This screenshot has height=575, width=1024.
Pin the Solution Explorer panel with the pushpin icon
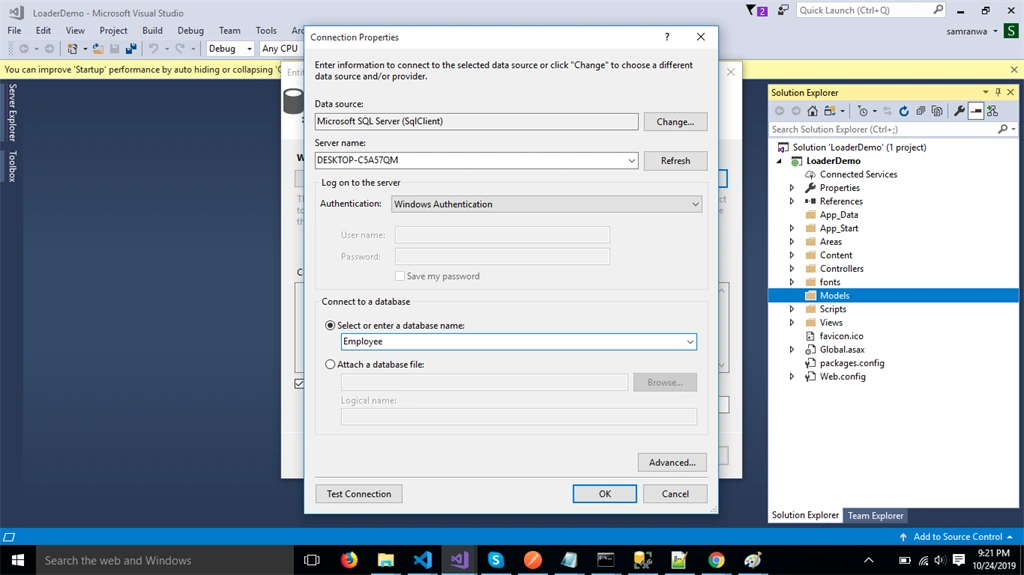[x=998, y=92]
